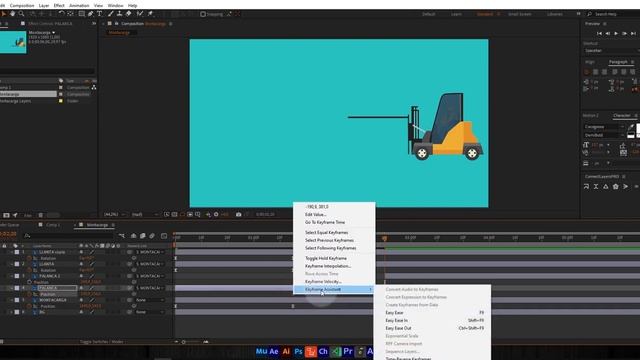Viewport: 640px width, 360px height.
Task: Switch to the Libraries workspace
Action: coord(555,14)
